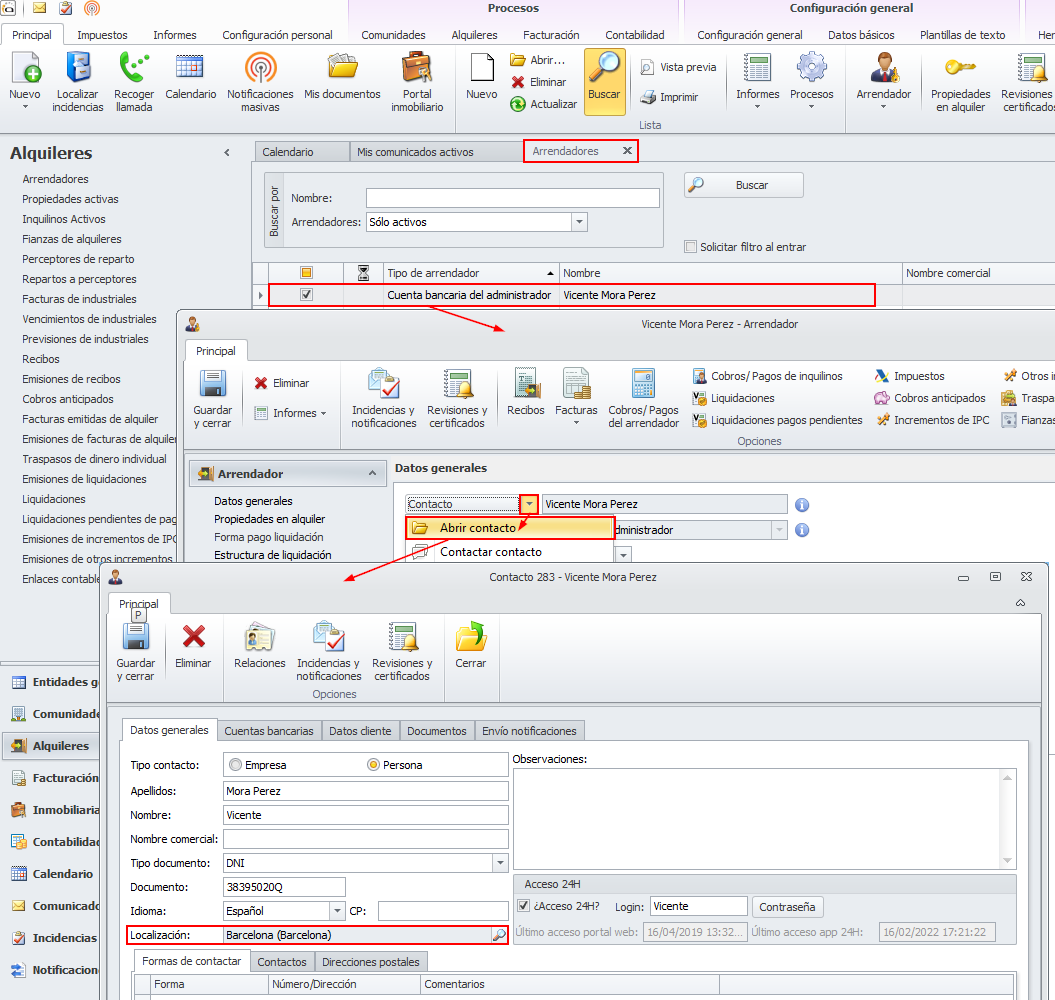
Task: Open the Tipo documento DNI dropdown
Action: (500, 863)
